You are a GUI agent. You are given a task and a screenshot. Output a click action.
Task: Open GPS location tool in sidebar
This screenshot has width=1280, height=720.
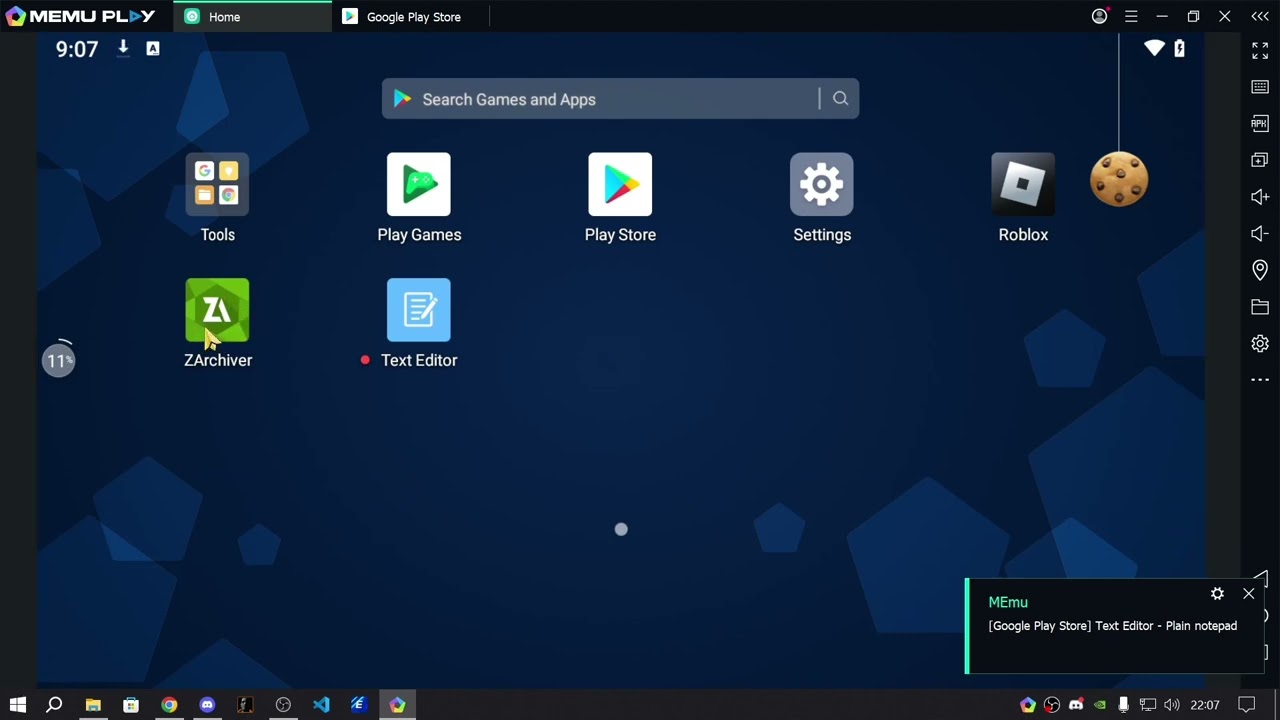pyautogui.click(x=1260, y=270)
